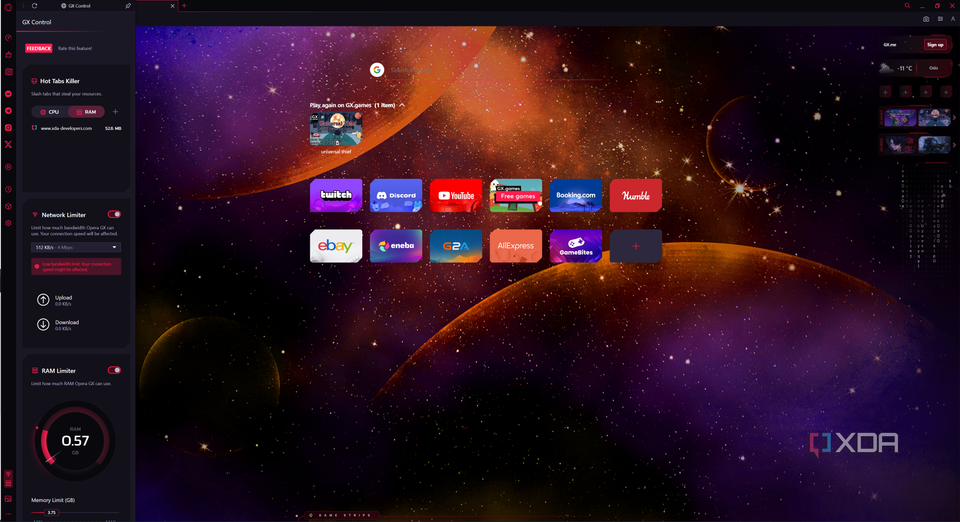Screen dimensions: 960x522
Task: Open the universal thief game thumbnail
Action: point(336,129)
